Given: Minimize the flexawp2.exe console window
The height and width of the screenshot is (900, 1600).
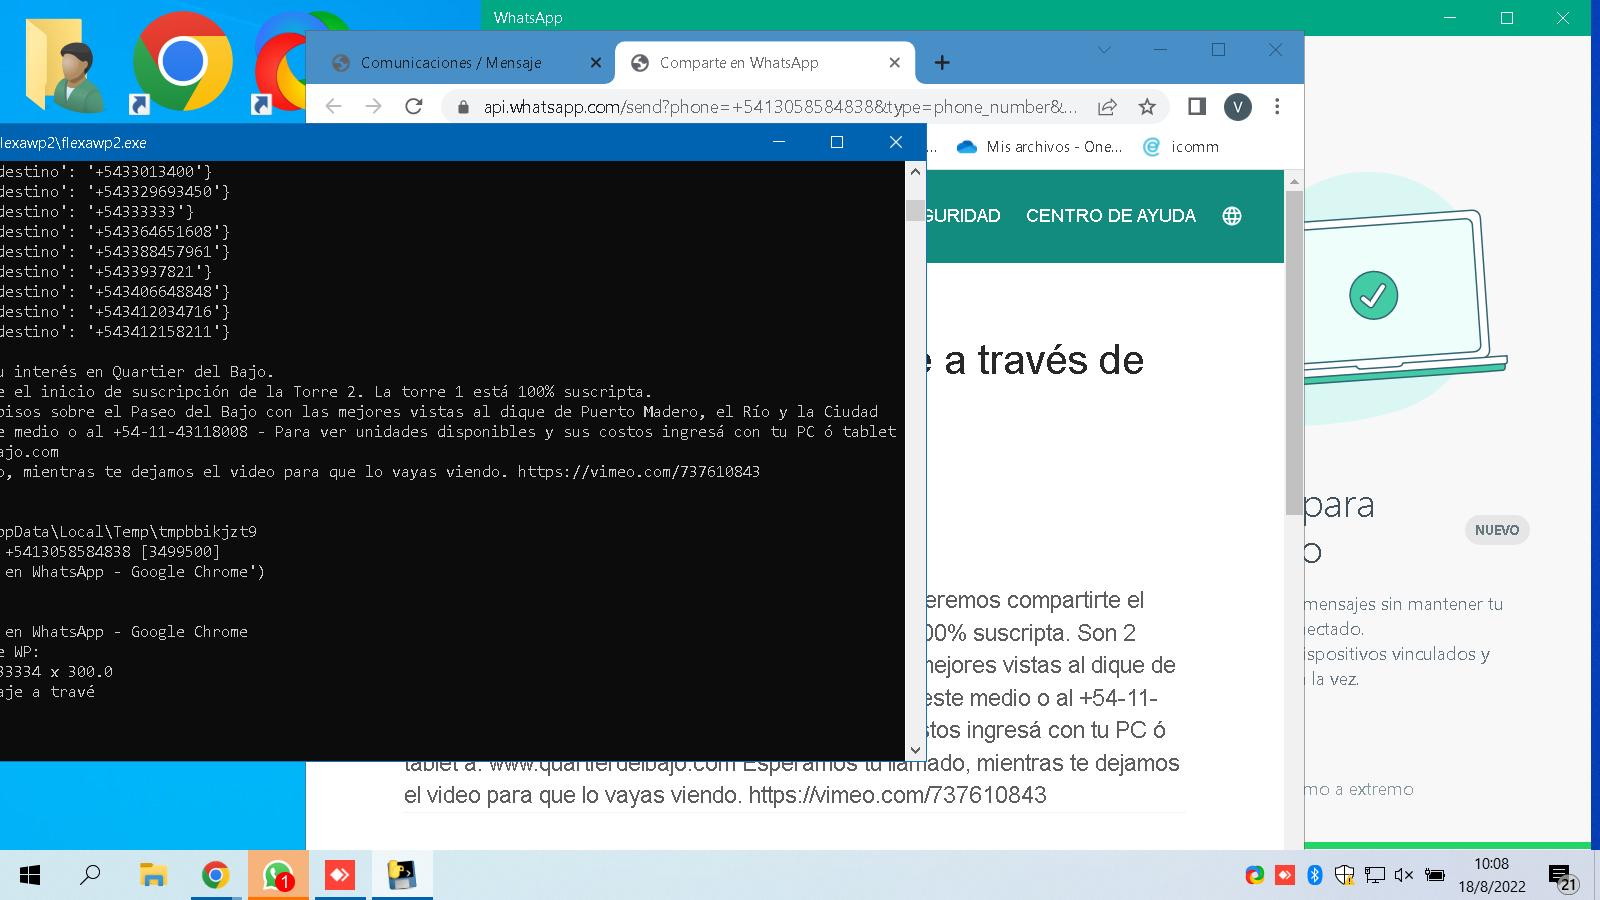Looking at the screenshot, I should 778,142.
